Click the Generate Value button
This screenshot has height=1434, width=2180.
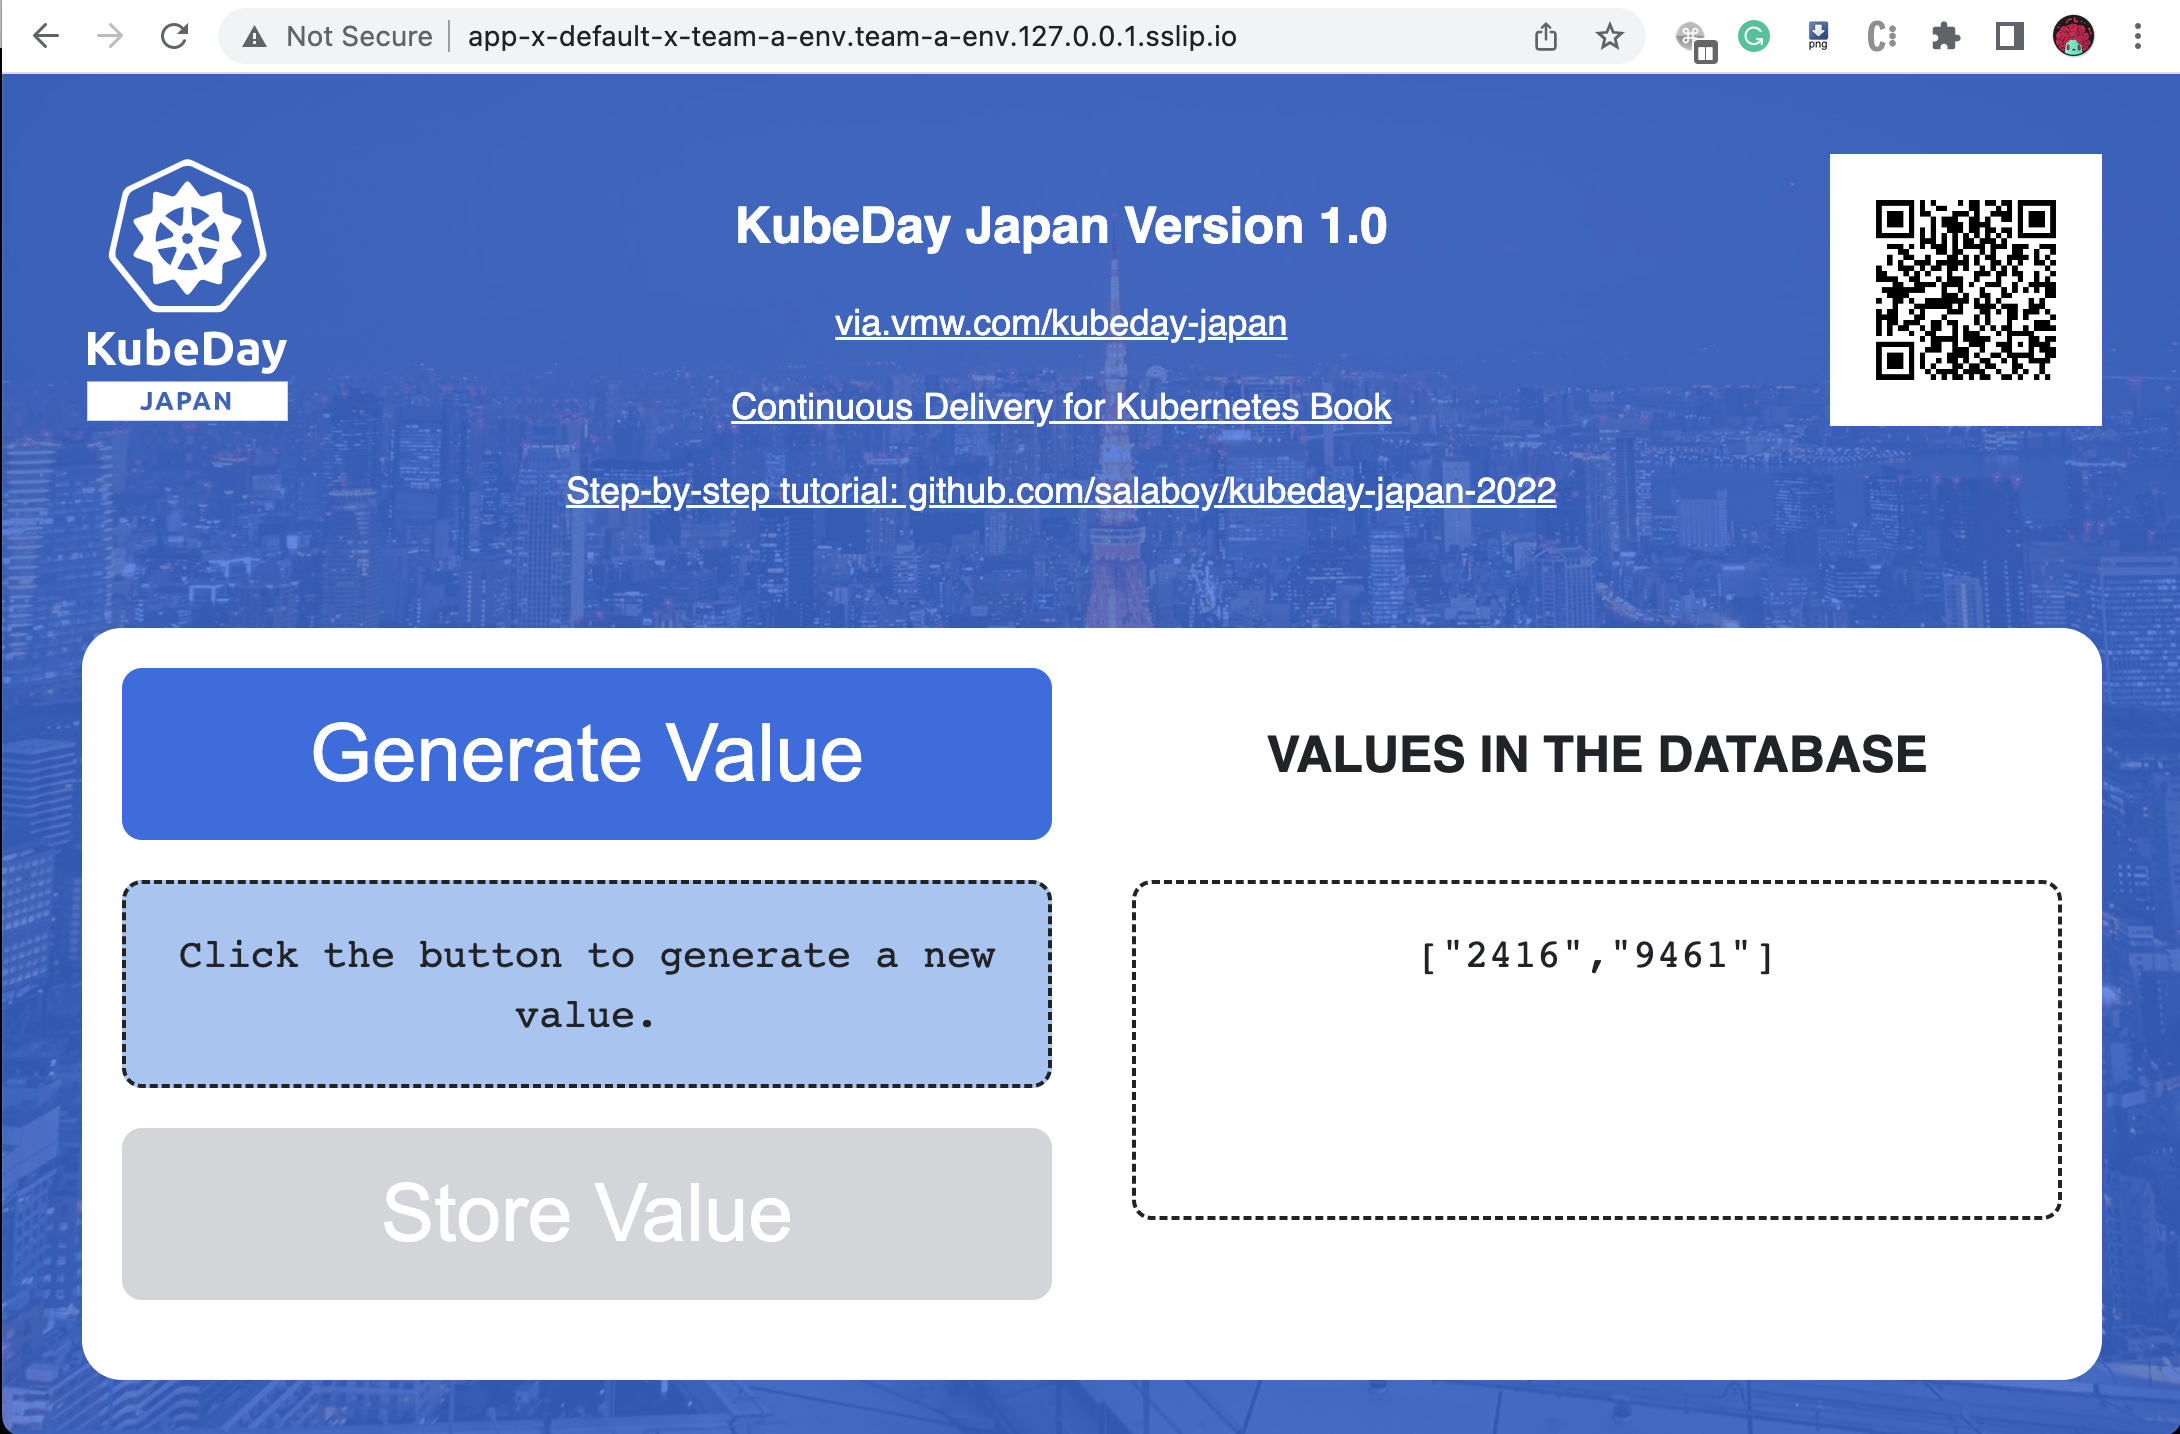coord(586,754)
